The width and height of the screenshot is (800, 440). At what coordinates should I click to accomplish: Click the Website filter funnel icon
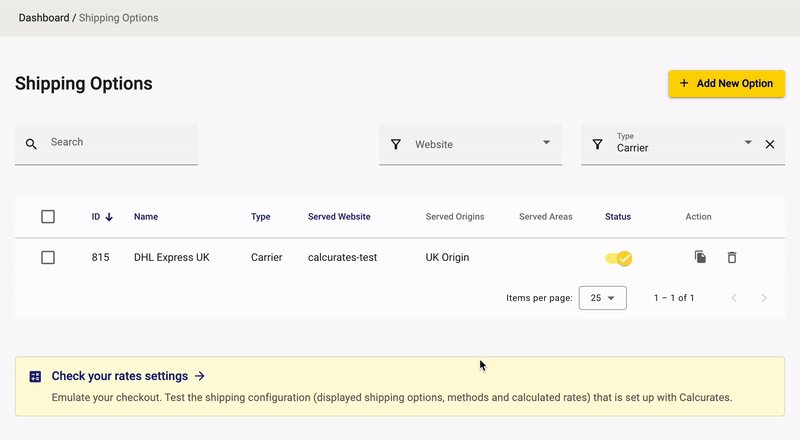click(395, 144)
